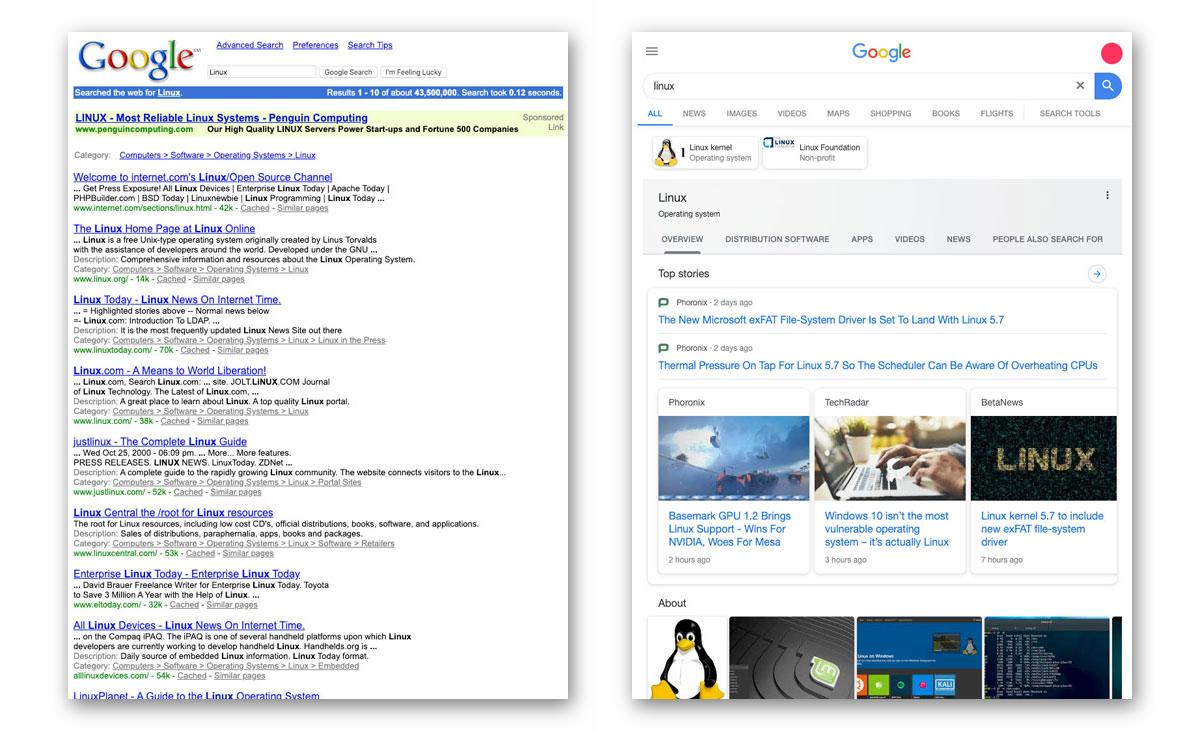Click the I'm Feeling Lucky button
The height and width of the screenshot is (731, 1200).
(x=413, y=72)
